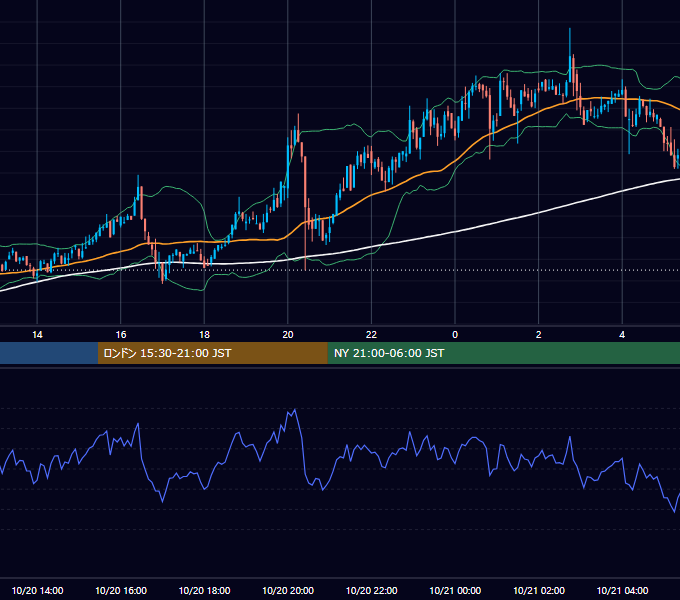
Task: Click the 10/20 18:00 date label
Action: (x=204, y=590)
